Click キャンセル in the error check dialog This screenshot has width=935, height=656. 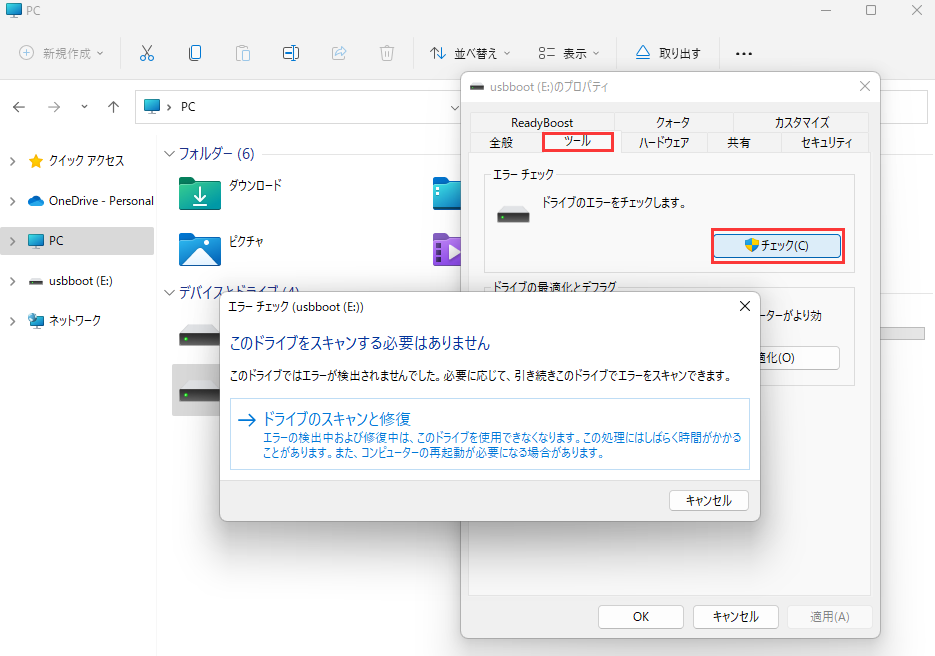pos(708,500)
